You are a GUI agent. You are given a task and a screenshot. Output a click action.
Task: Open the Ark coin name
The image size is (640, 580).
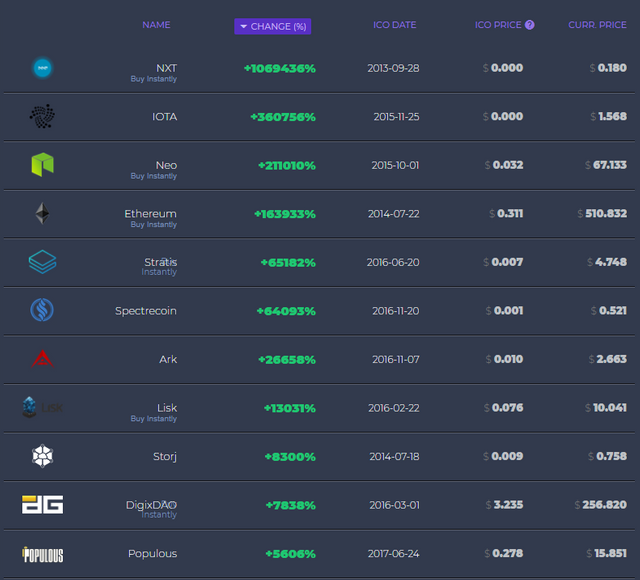(168, 359)
